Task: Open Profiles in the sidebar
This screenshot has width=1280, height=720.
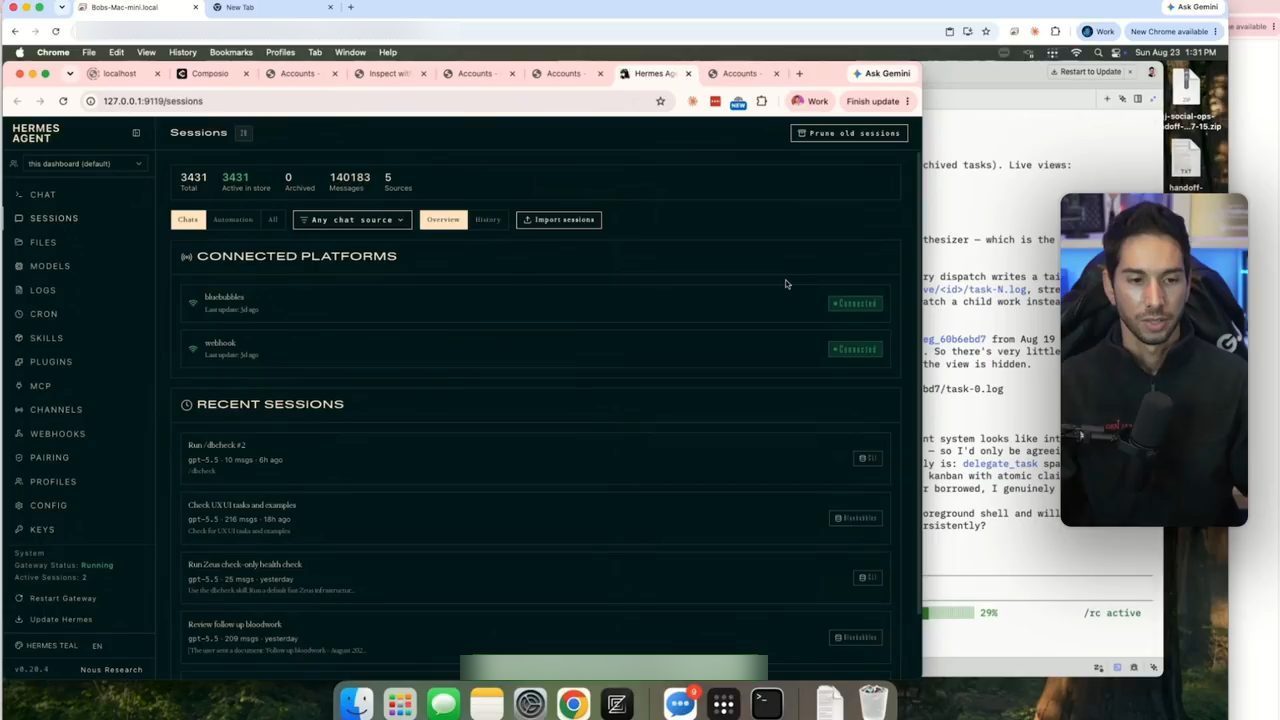Action: 52,482
